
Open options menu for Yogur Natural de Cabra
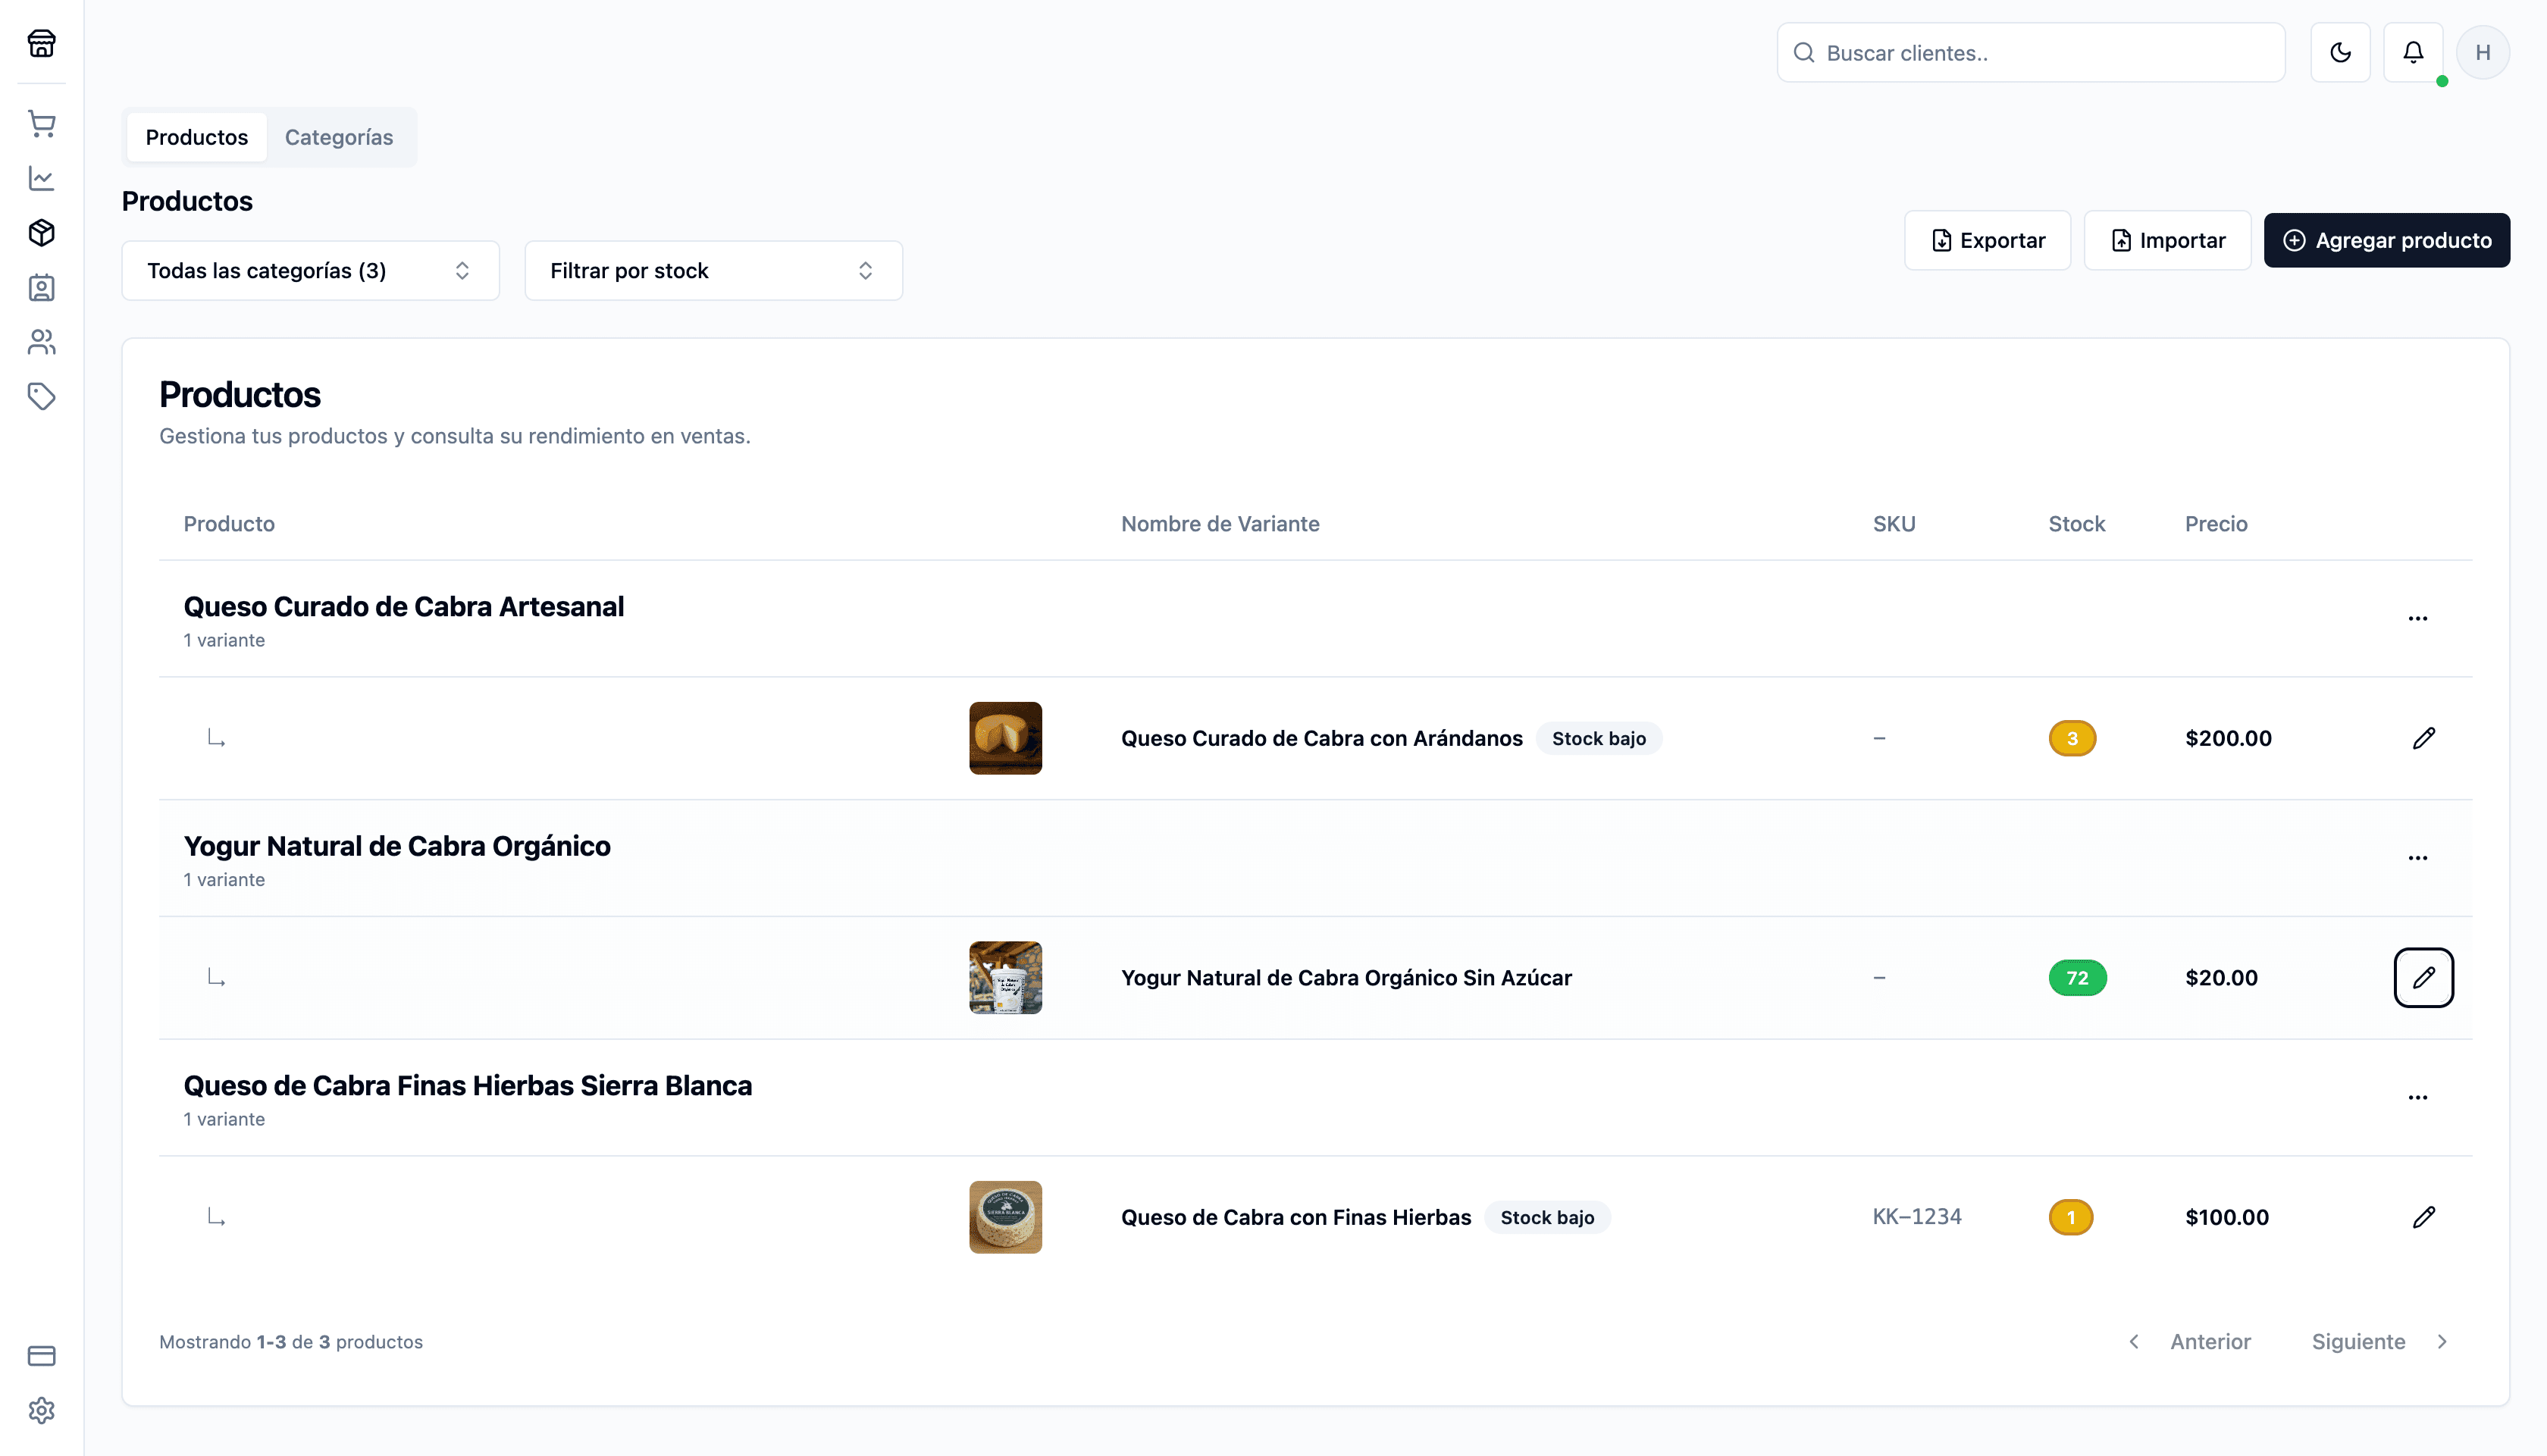[2417, 858]
